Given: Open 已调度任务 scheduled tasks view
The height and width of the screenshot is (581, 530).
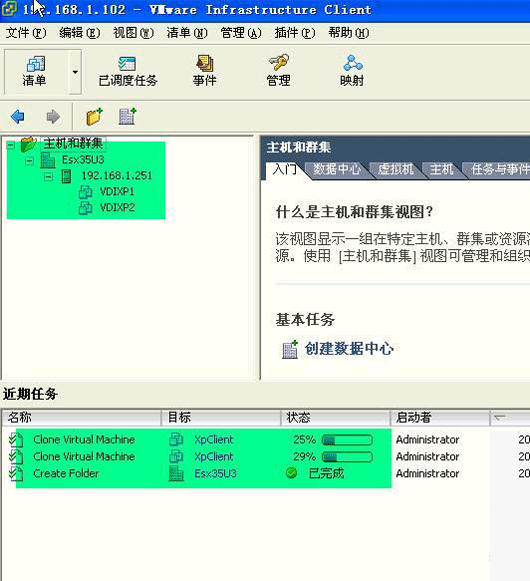Looking at the screenshot, I should (128, 72).
